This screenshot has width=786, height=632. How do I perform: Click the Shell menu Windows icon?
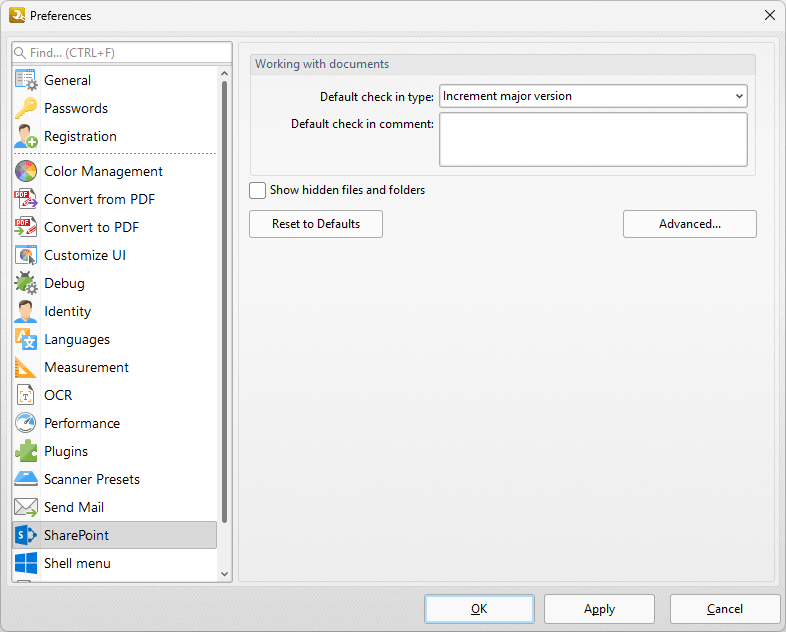coord(26,563)
